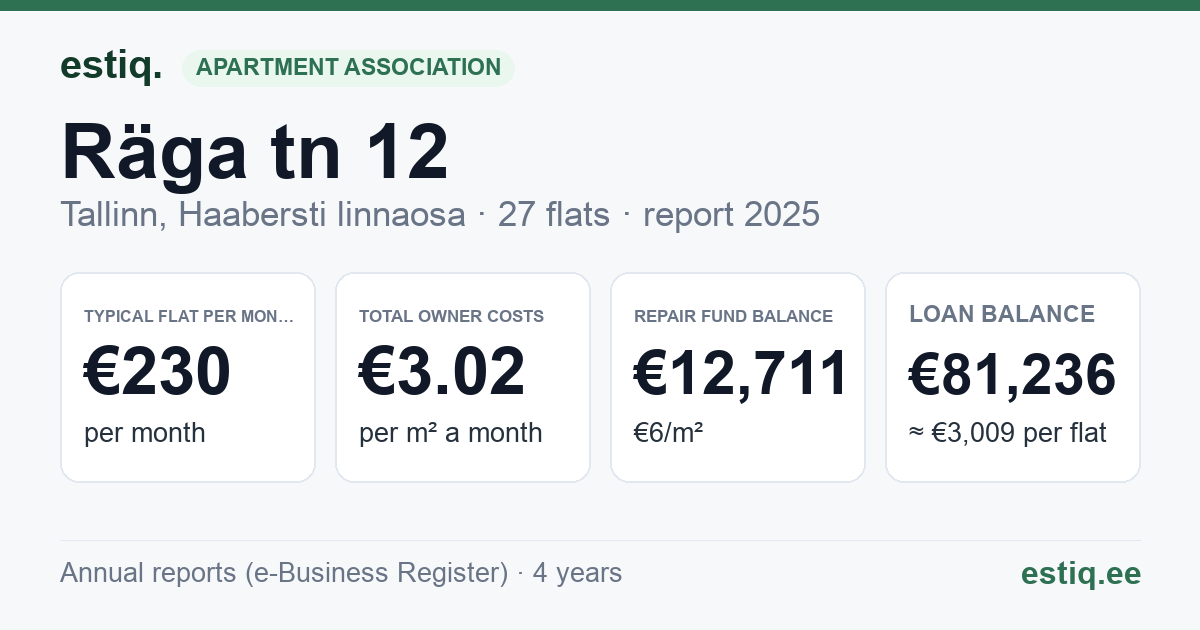The height and width of the screenshot is (630, 1200).
Task: Click the 'TYPICAL FLAT PER MON…' label
Action: (190, 316)
